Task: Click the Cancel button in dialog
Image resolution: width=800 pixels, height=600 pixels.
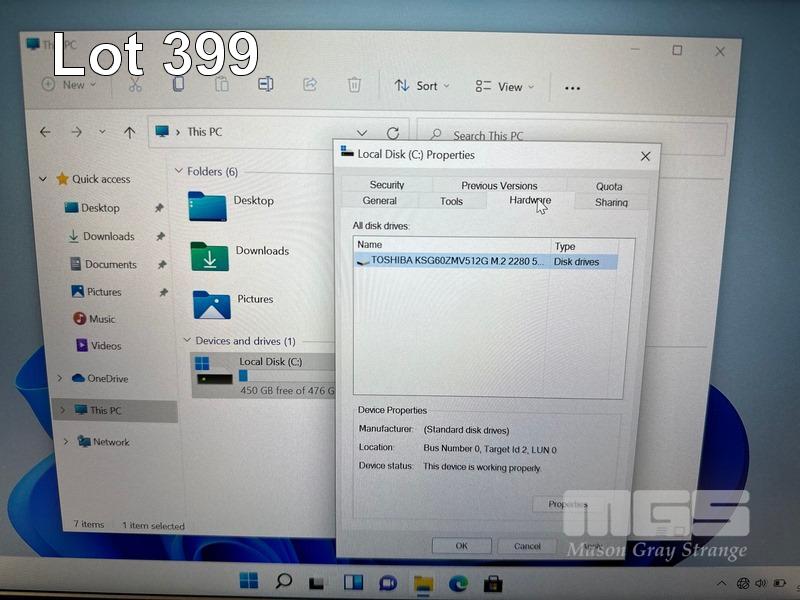Action: (527, 546)
